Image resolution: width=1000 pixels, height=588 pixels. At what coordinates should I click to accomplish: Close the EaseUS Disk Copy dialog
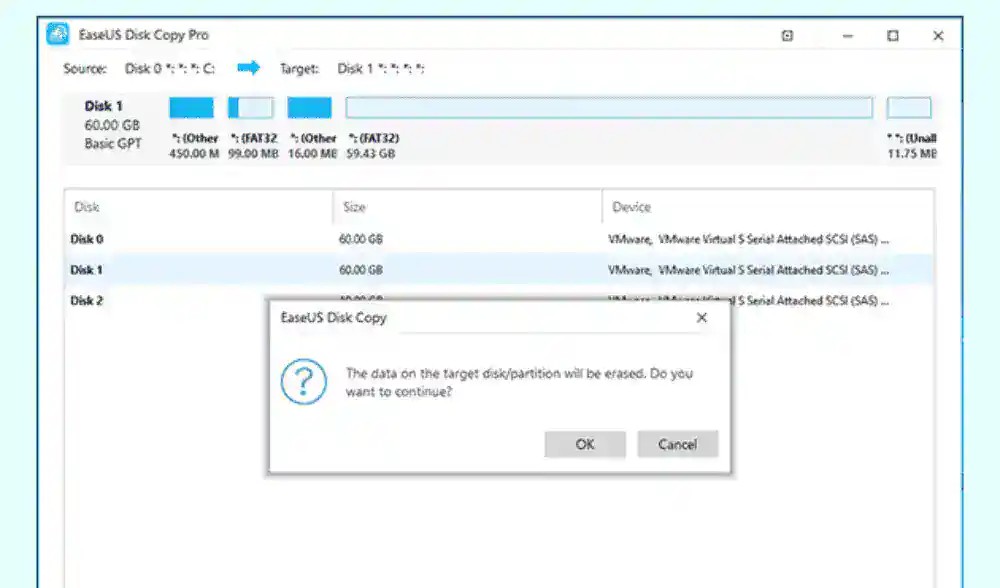click(x=701, y=318)
